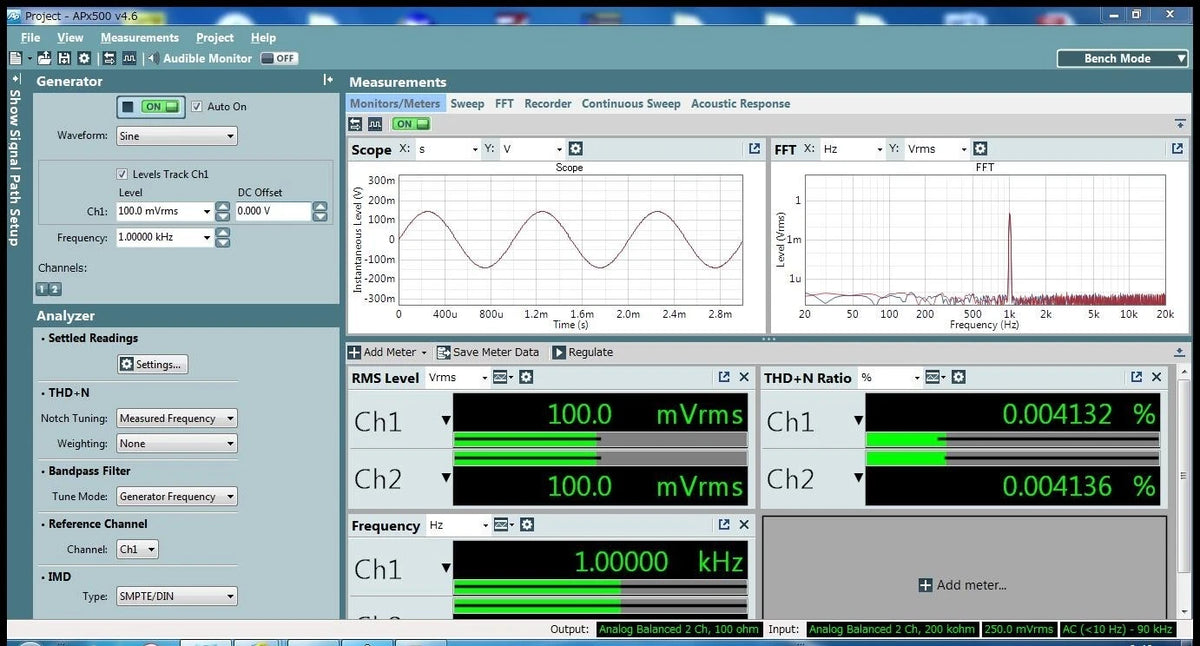This screenshot has height=646, width=1200.
Task: Increase frequency with the stepper up arrow
Action: [x=222, y=232]
